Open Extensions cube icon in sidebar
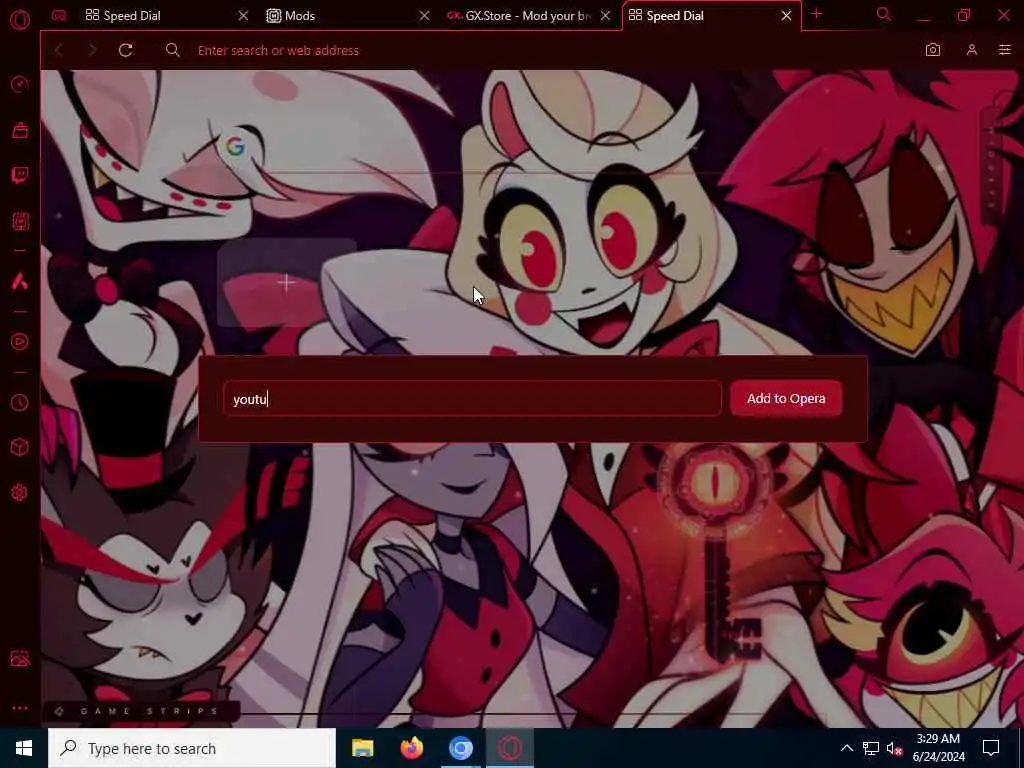The height and width of the screenshot is (768, 1024). [x=20, y=447]
